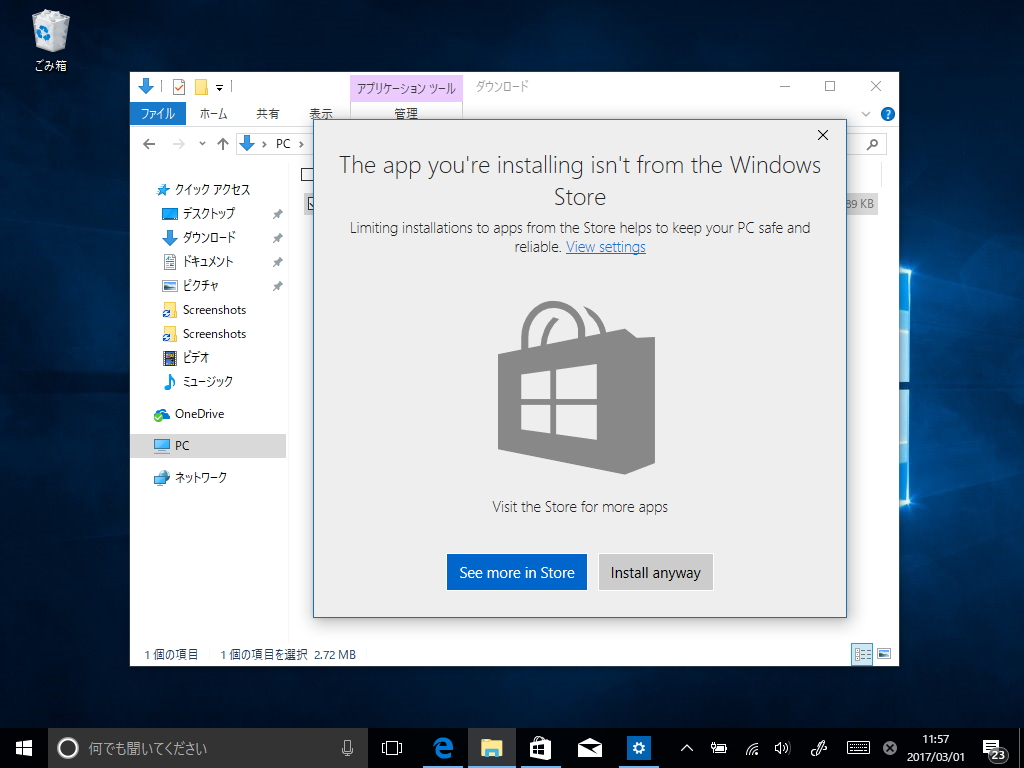
Task: Click the PC breadcrumb in address bar
Action: pos(283,144)
